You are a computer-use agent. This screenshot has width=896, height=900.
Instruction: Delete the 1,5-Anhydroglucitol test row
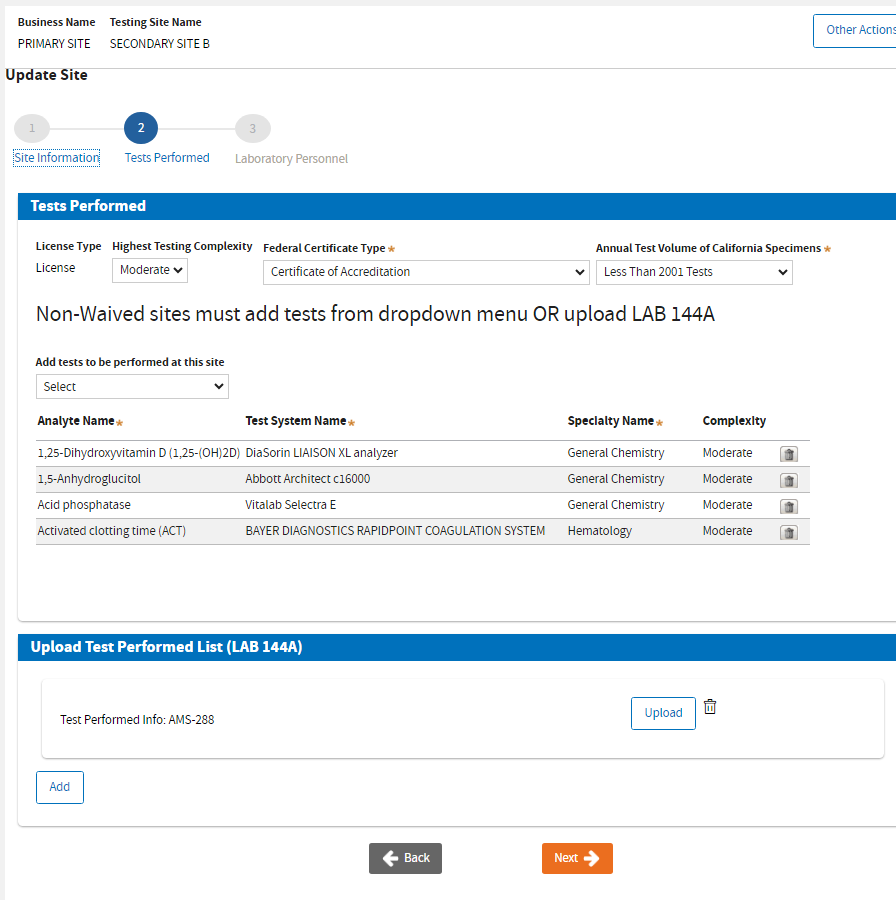click(x=788, y=480)
